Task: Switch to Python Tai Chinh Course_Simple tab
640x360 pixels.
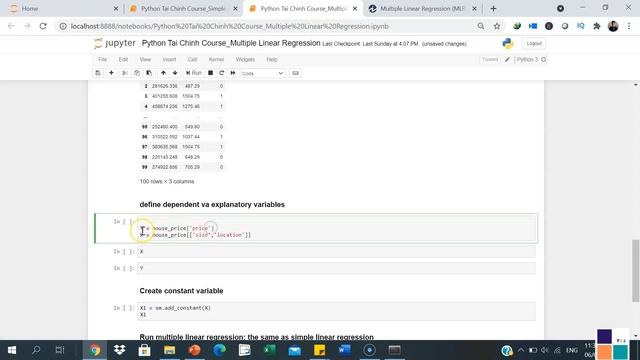Action: [x=183, y=9]
